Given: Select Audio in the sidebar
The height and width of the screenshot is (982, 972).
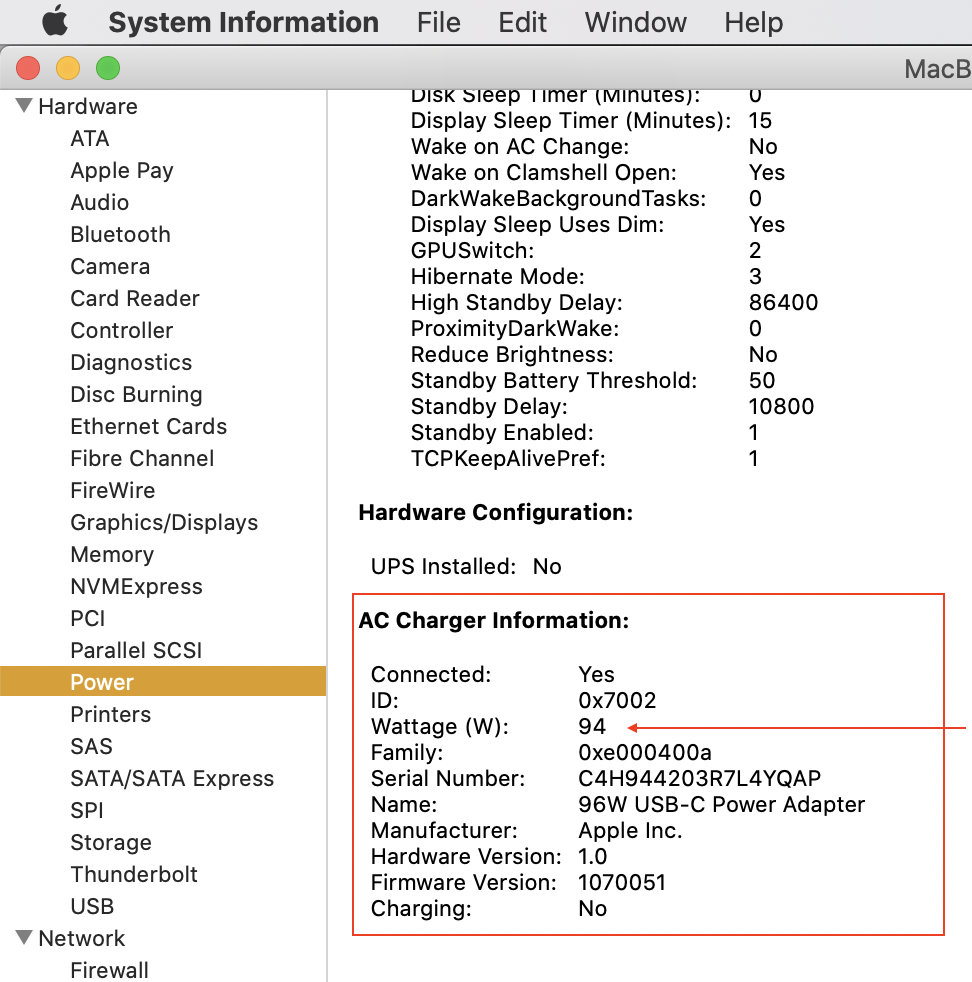Looking at the screenshot, I should (x=99, y=202).
